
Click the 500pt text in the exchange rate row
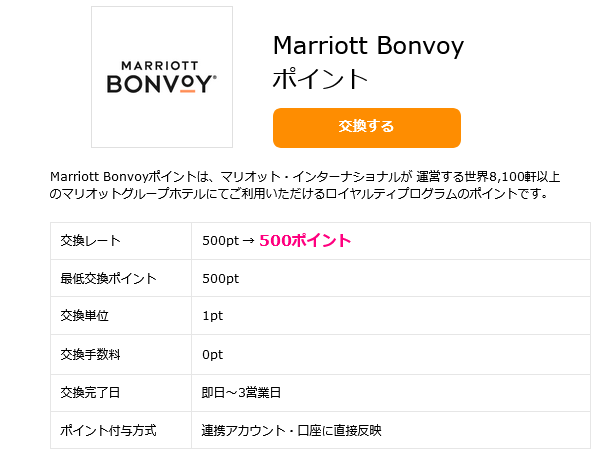(x=221, y=241)
